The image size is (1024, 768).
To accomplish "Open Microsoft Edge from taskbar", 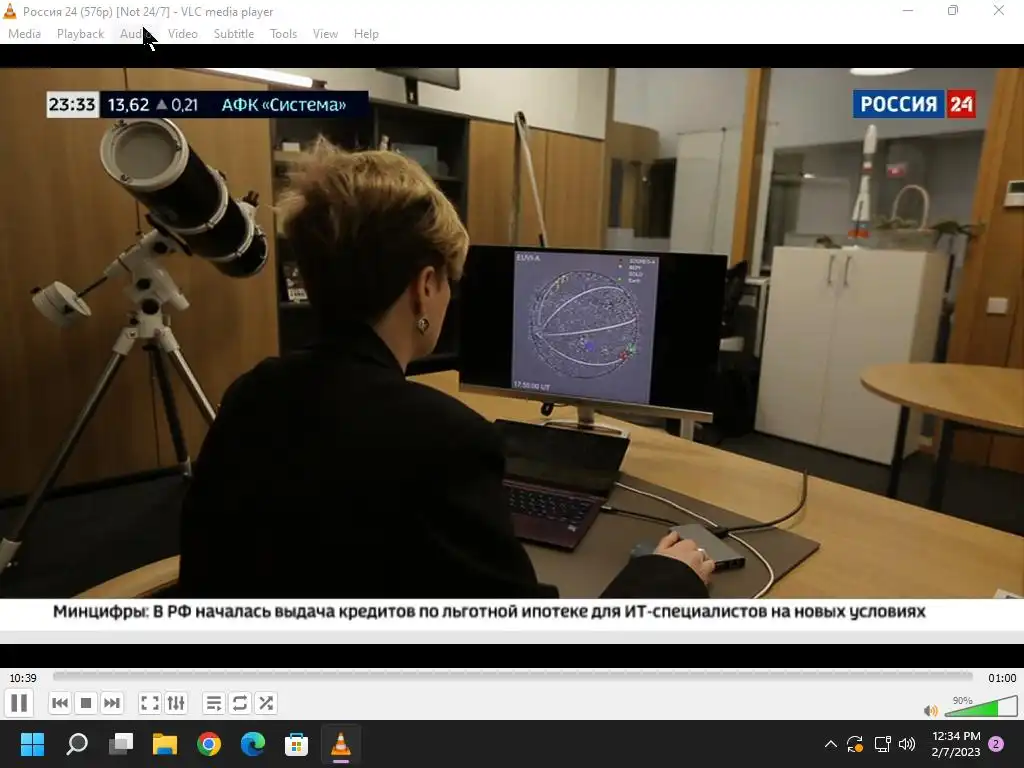I will 253,744.
